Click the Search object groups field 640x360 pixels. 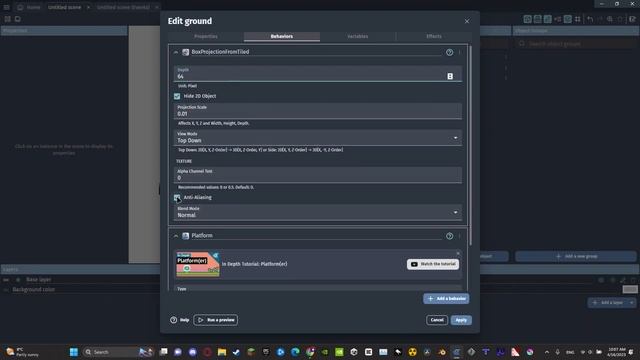tap(576, 43)
